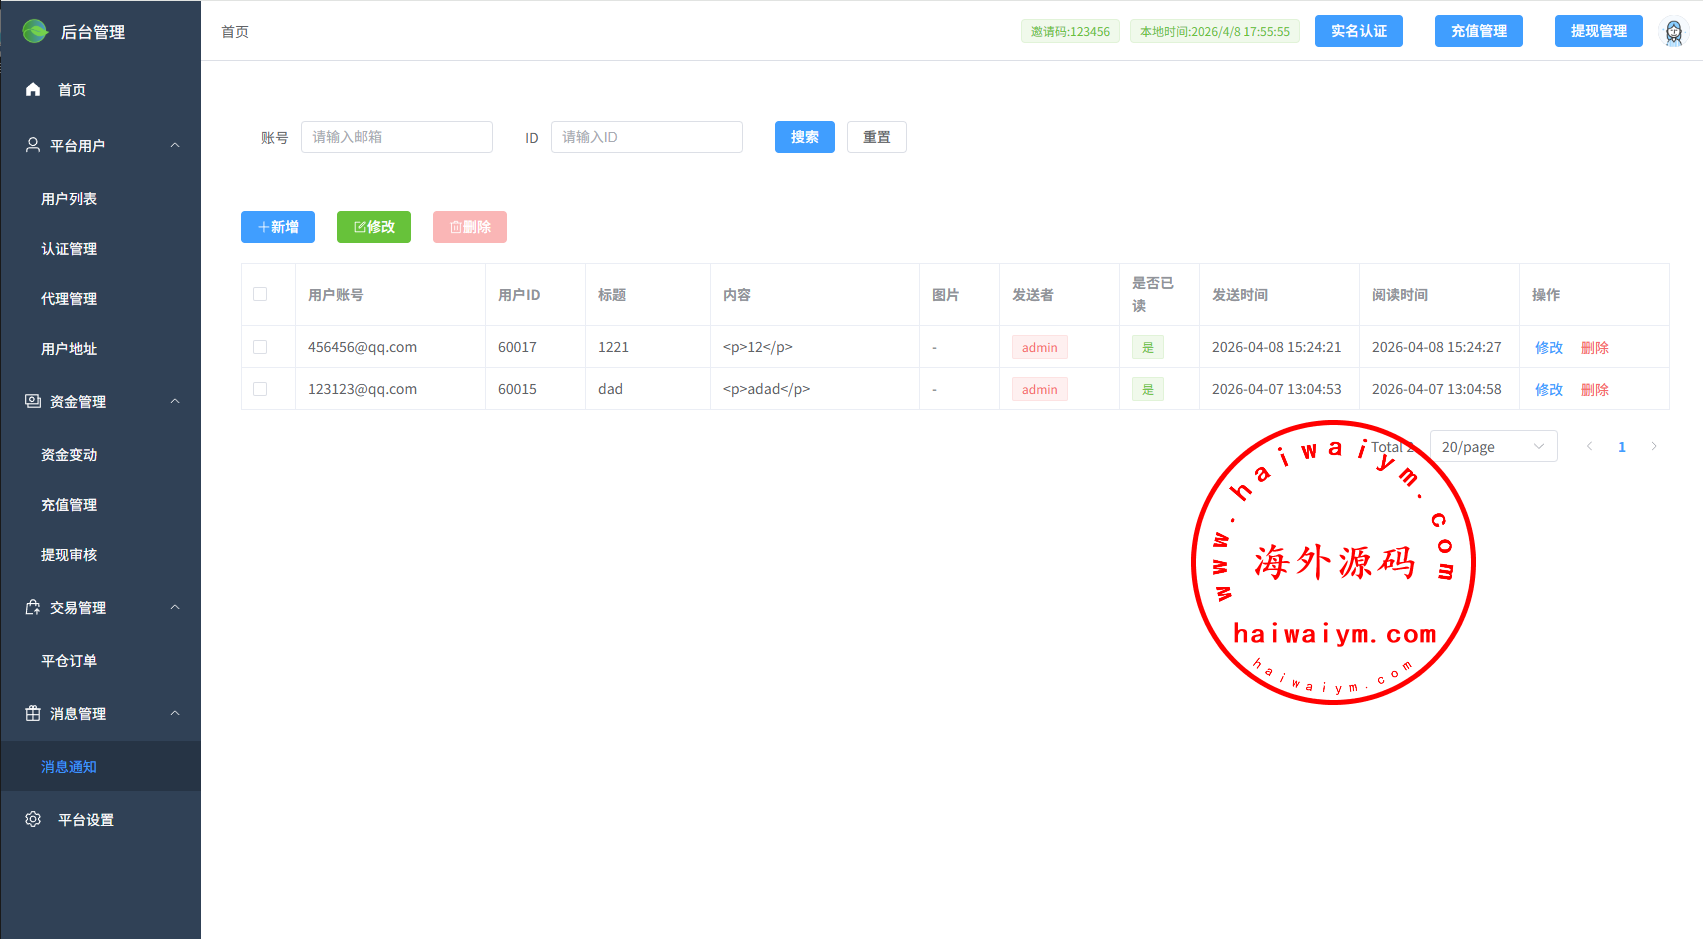
Task: Check the row for 456456@qq.com
Action: pos(260,347)
